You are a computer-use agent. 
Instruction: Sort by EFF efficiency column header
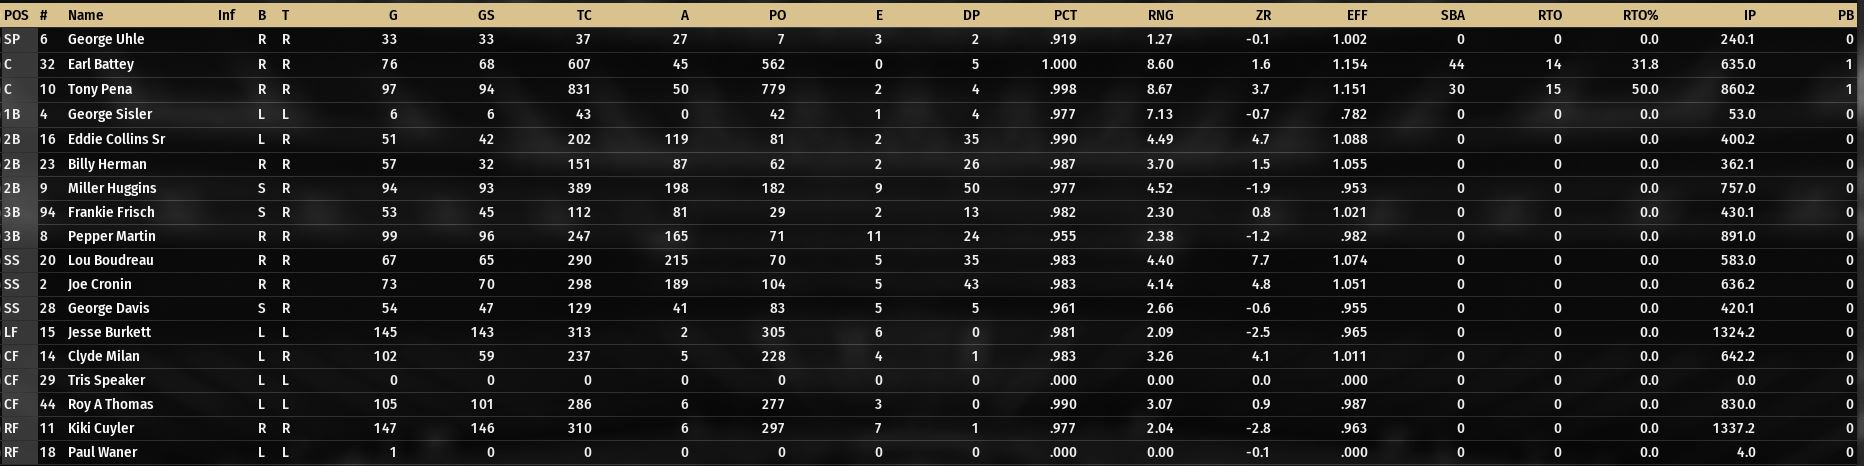pyautogui.click(x=1357, y=15)
